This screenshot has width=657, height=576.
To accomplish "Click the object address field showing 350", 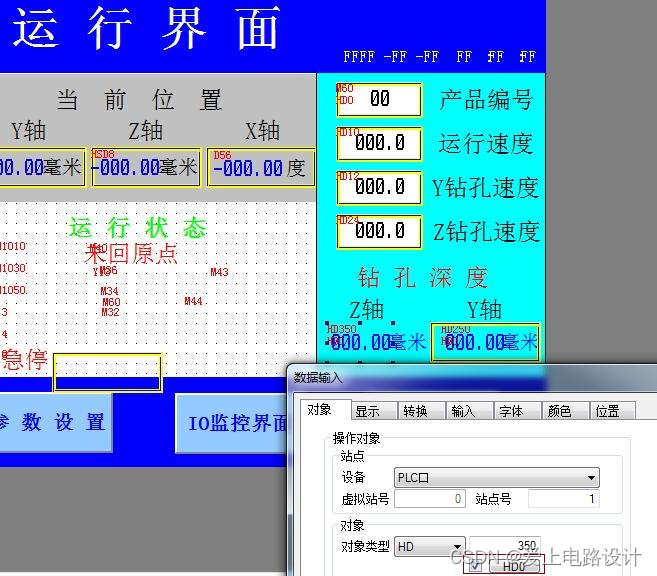I will (504, 545).
